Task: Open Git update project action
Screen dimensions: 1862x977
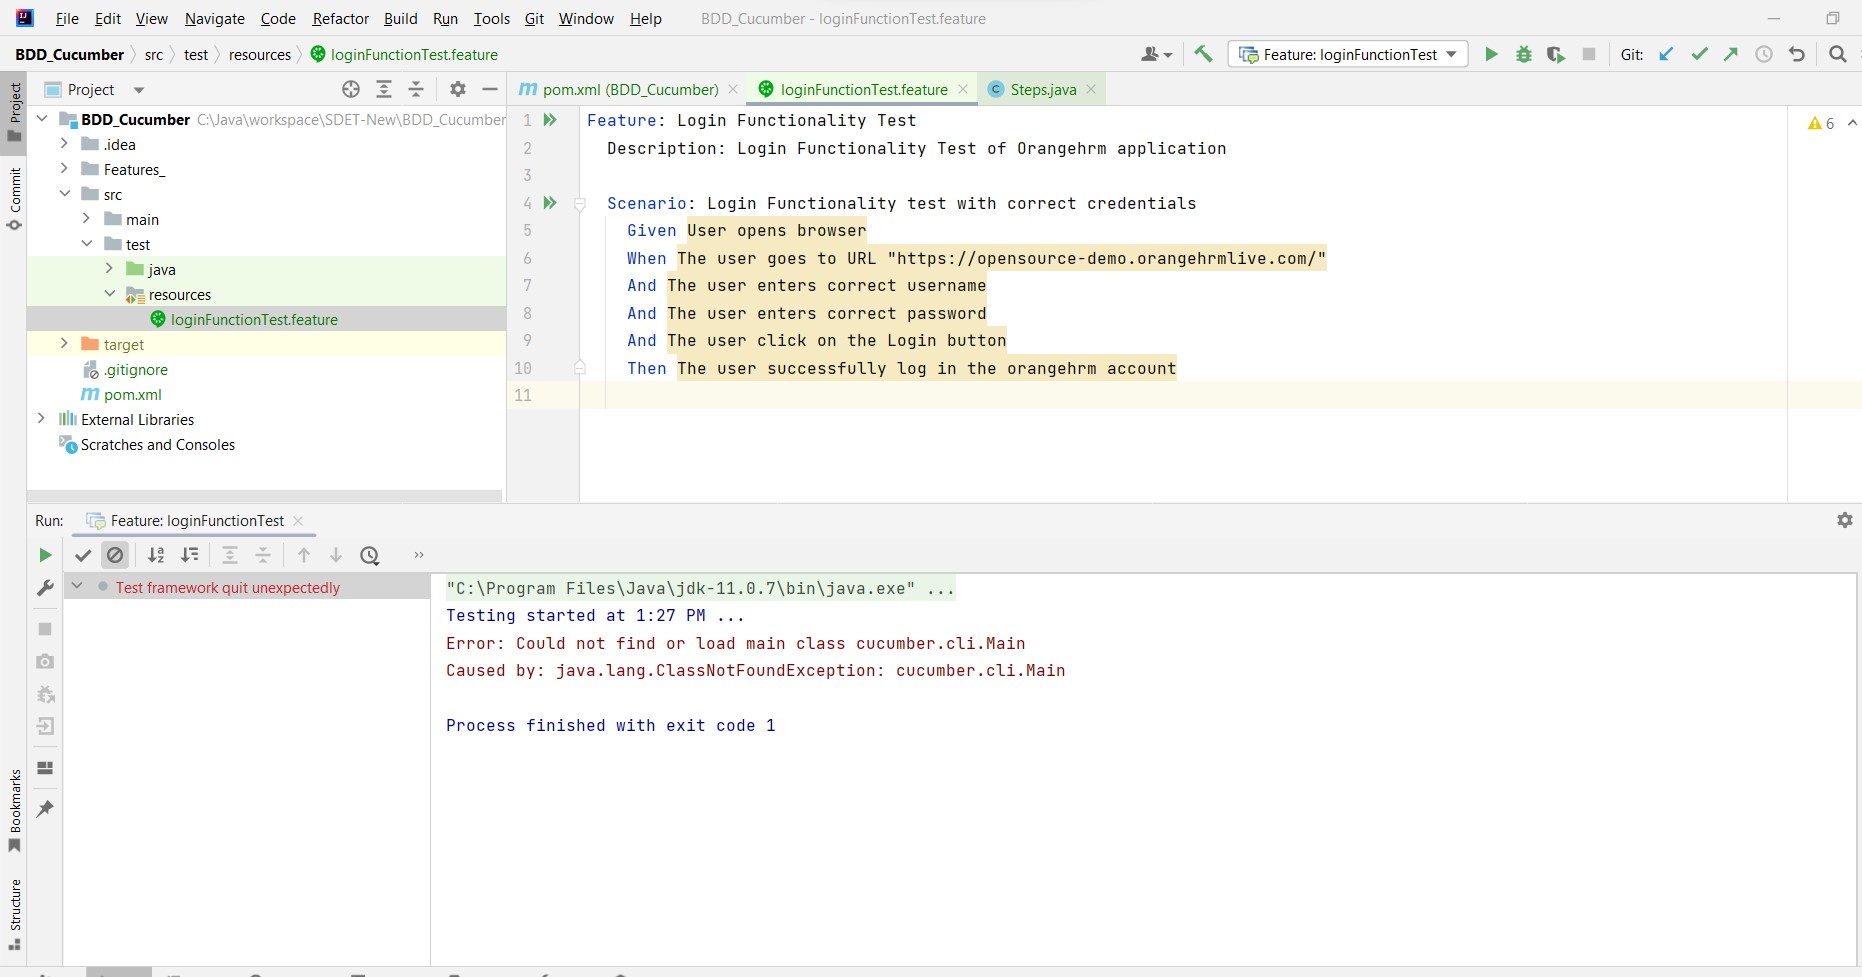Action: click(x=1665, y=54)
